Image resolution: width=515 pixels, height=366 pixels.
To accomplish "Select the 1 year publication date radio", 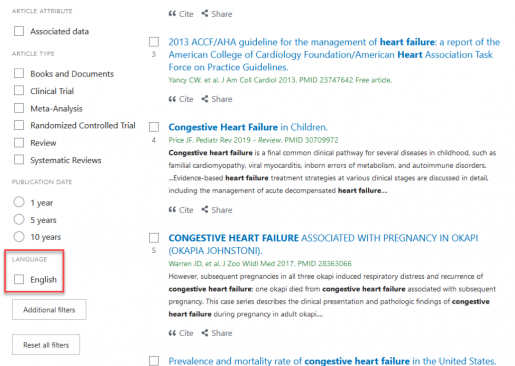I will tap(19, 202).
